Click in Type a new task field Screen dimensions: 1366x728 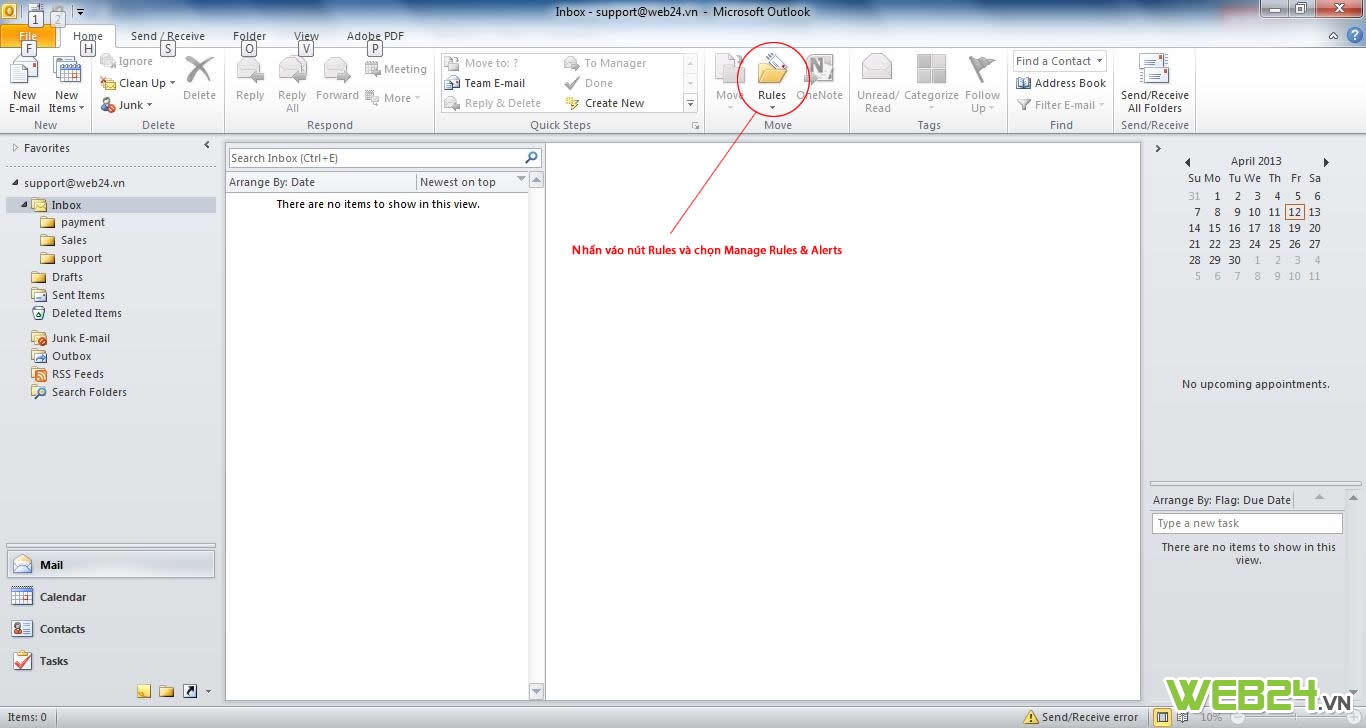click(x=1247, y=523)
